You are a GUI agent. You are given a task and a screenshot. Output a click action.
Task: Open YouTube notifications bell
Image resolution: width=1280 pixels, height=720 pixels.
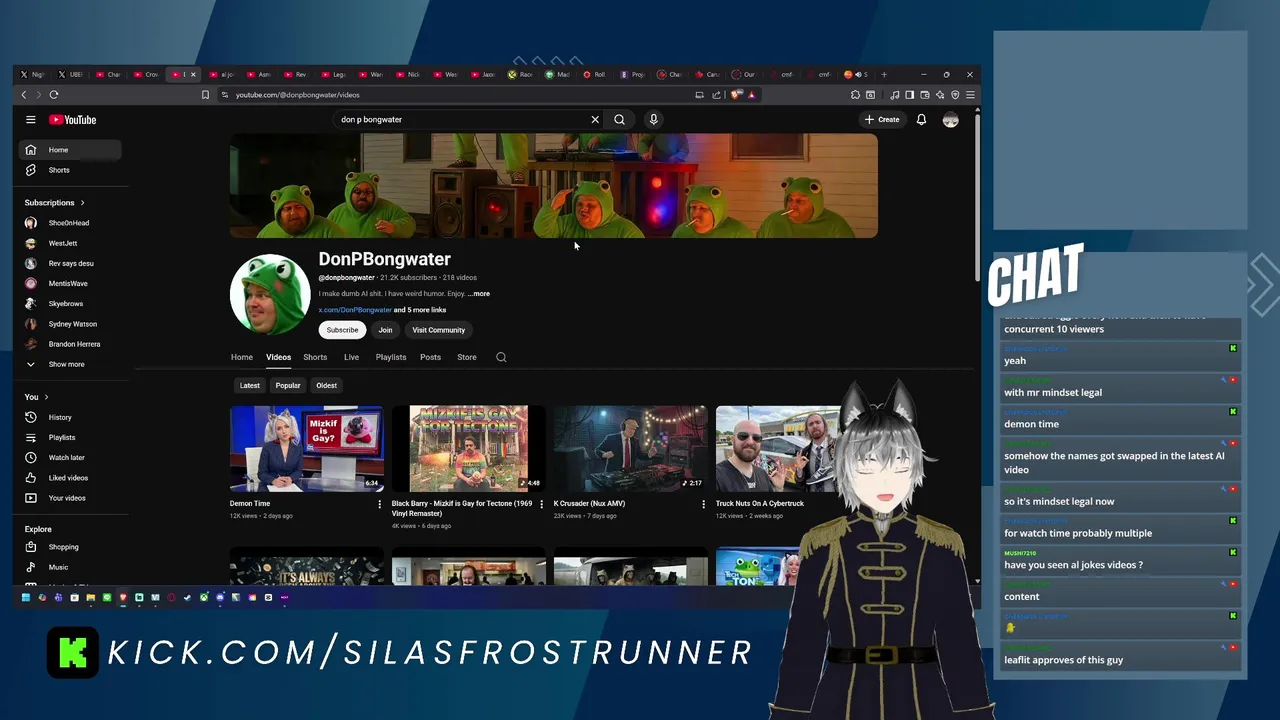click(x=921, y=119)
